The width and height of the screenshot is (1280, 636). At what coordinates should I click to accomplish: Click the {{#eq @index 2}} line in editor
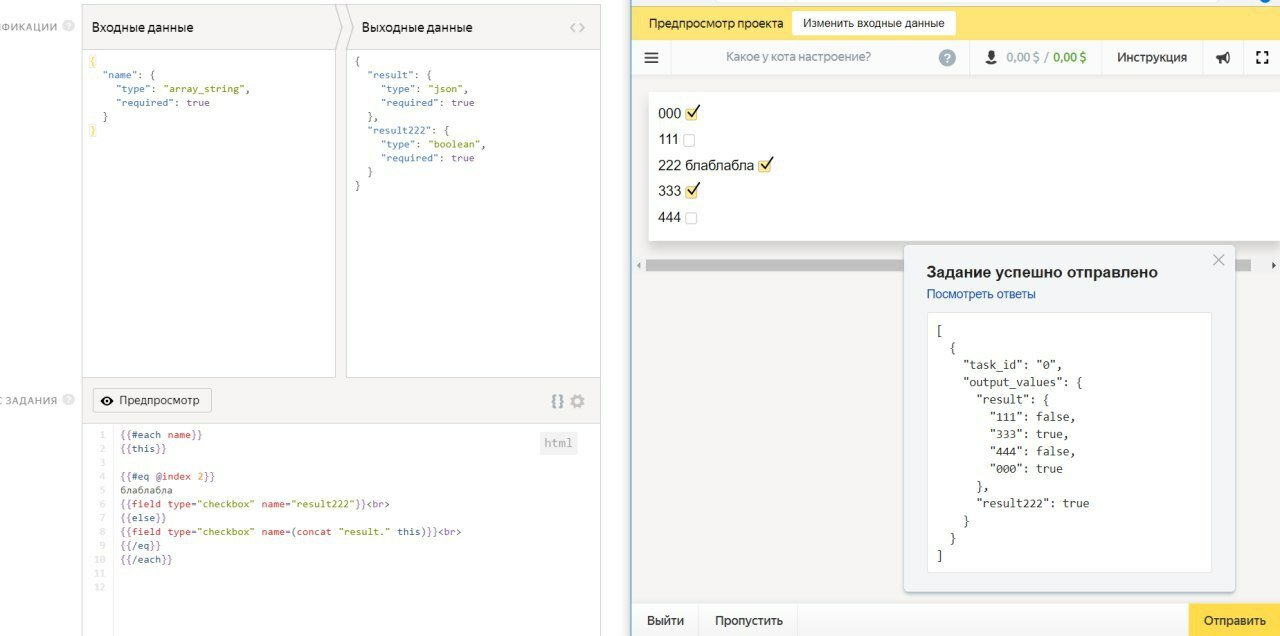(167, 477)
